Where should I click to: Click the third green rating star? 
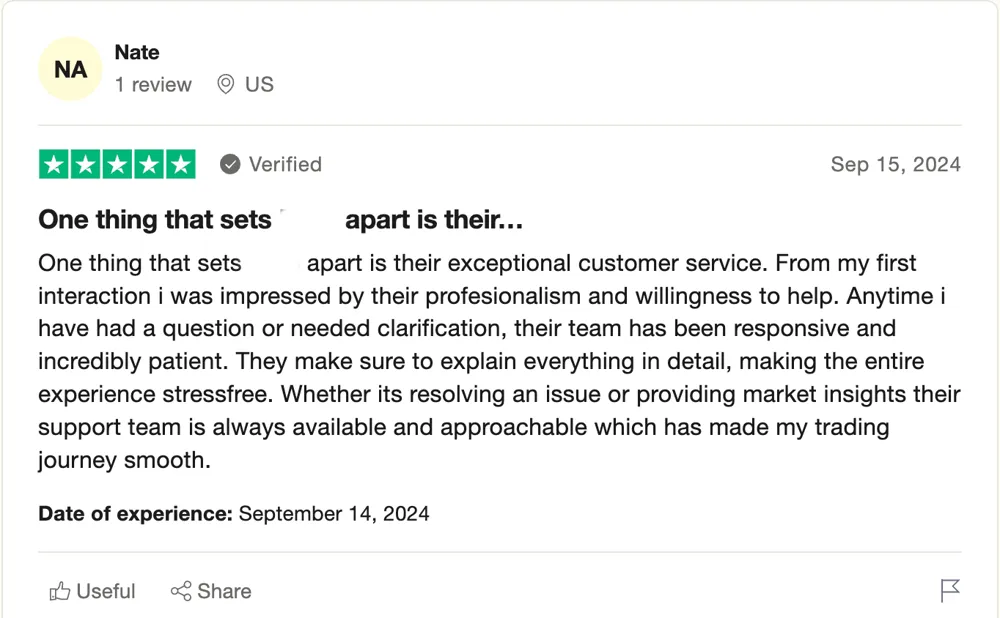117,164
